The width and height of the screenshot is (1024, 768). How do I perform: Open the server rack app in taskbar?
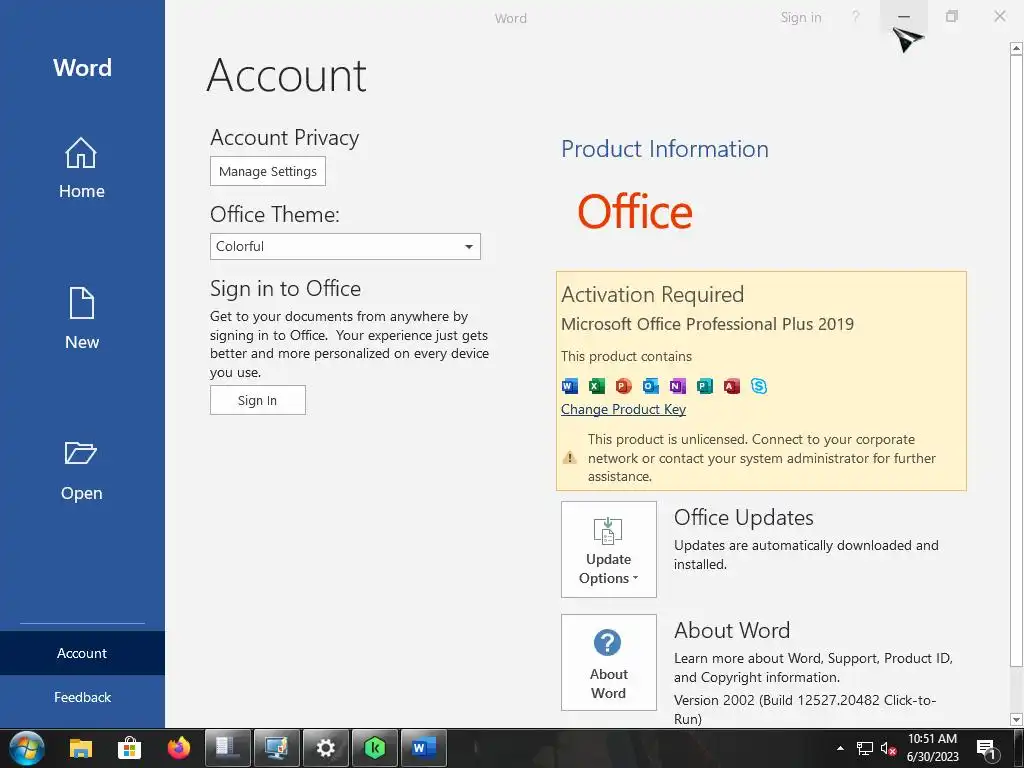point(227,748)
